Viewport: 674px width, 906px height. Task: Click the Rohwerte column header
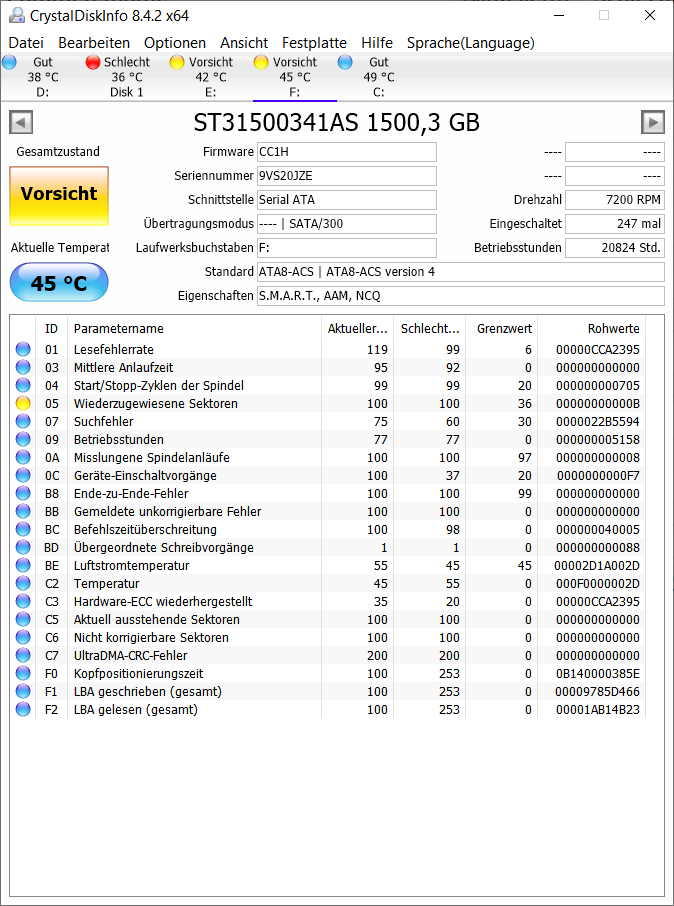pos(592,329)
